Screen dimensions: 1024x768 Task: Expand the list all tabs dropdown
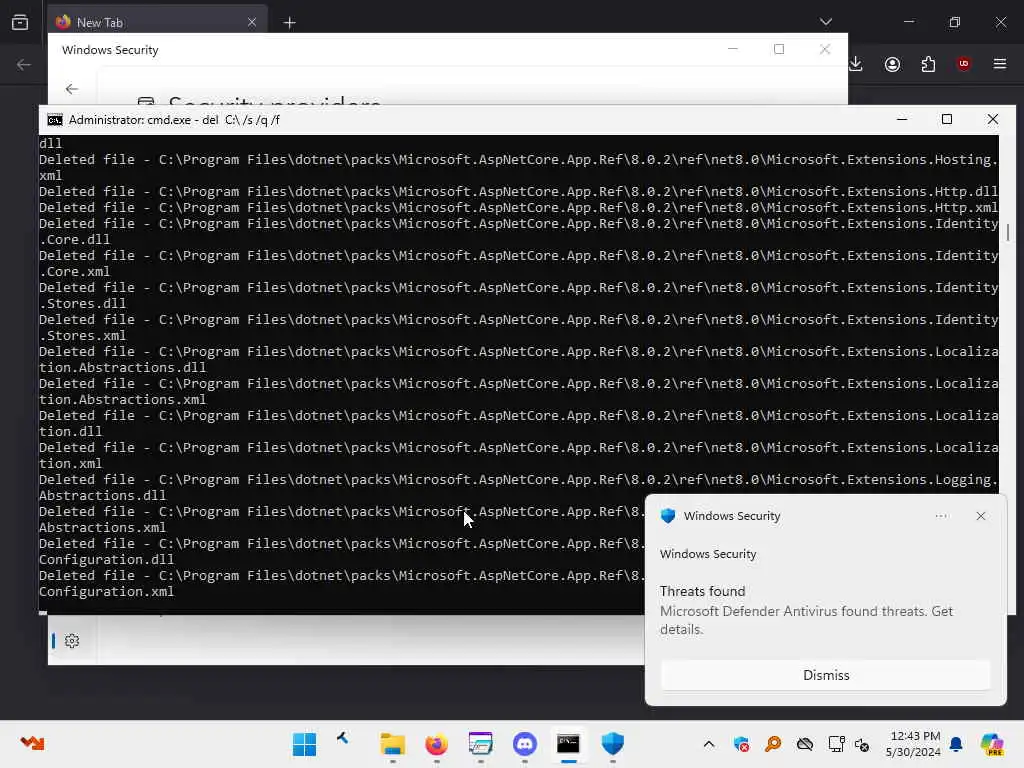click(825, 22)
